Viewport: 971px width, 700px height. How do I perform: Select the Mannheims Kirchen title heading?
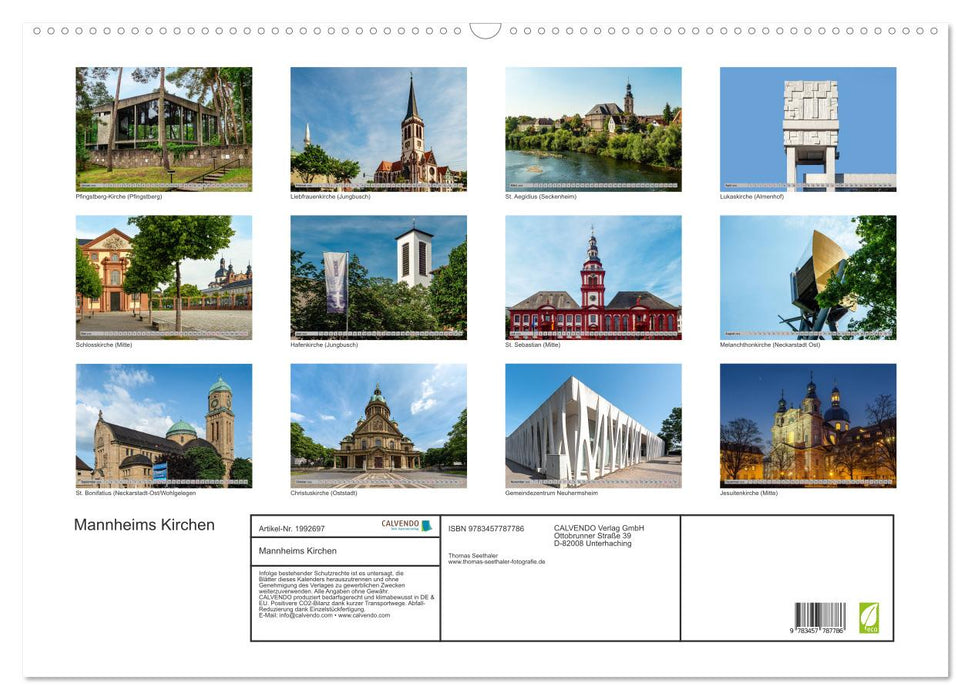[x=144, y=525]
